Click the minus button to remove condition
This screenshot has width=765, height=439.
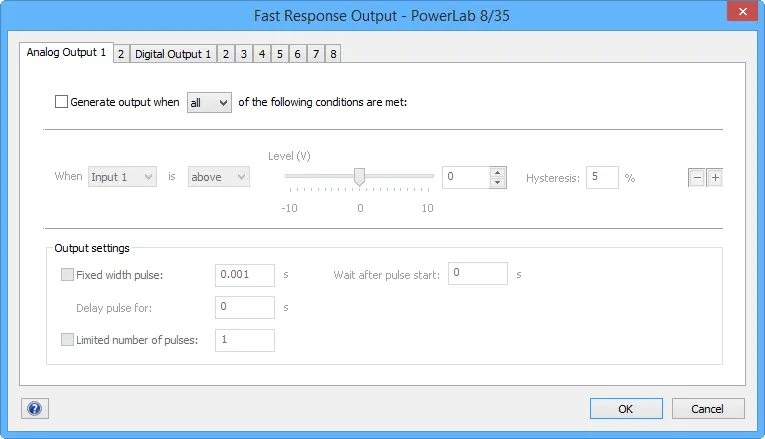point(696,177)
